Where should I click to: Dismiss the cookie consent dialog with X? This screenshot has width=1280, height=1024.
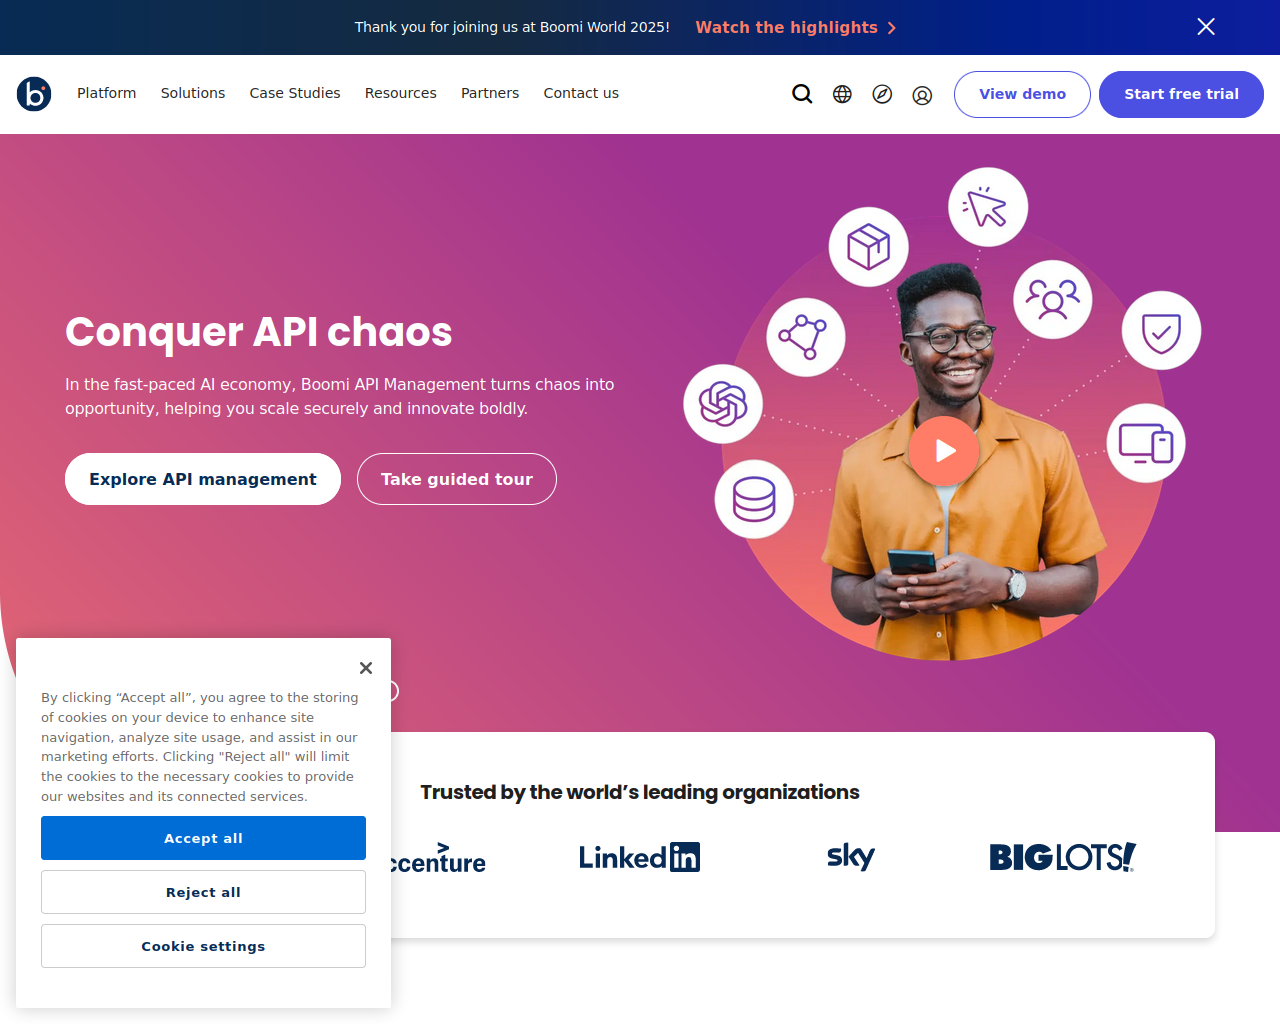[366, 668]
